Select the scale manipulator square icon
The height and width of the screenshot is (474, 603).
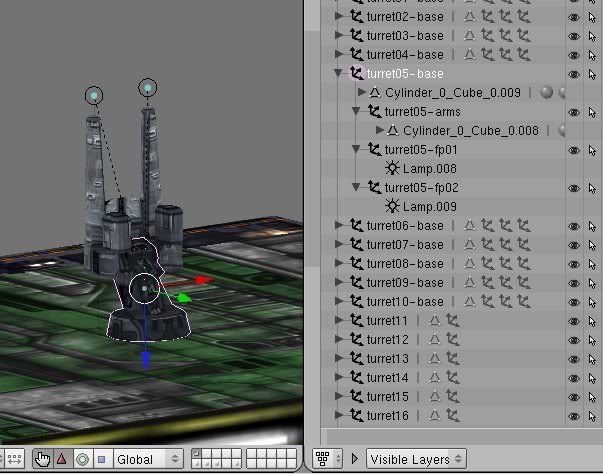101,459
